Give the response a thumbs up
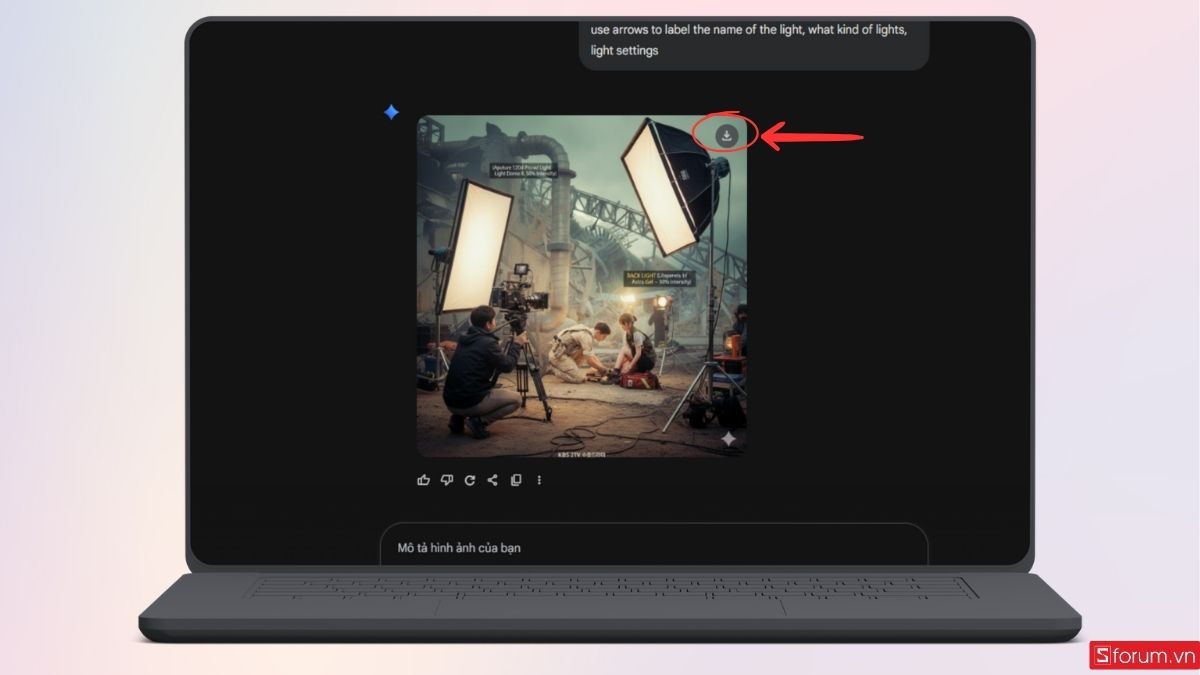 [423, 480]
